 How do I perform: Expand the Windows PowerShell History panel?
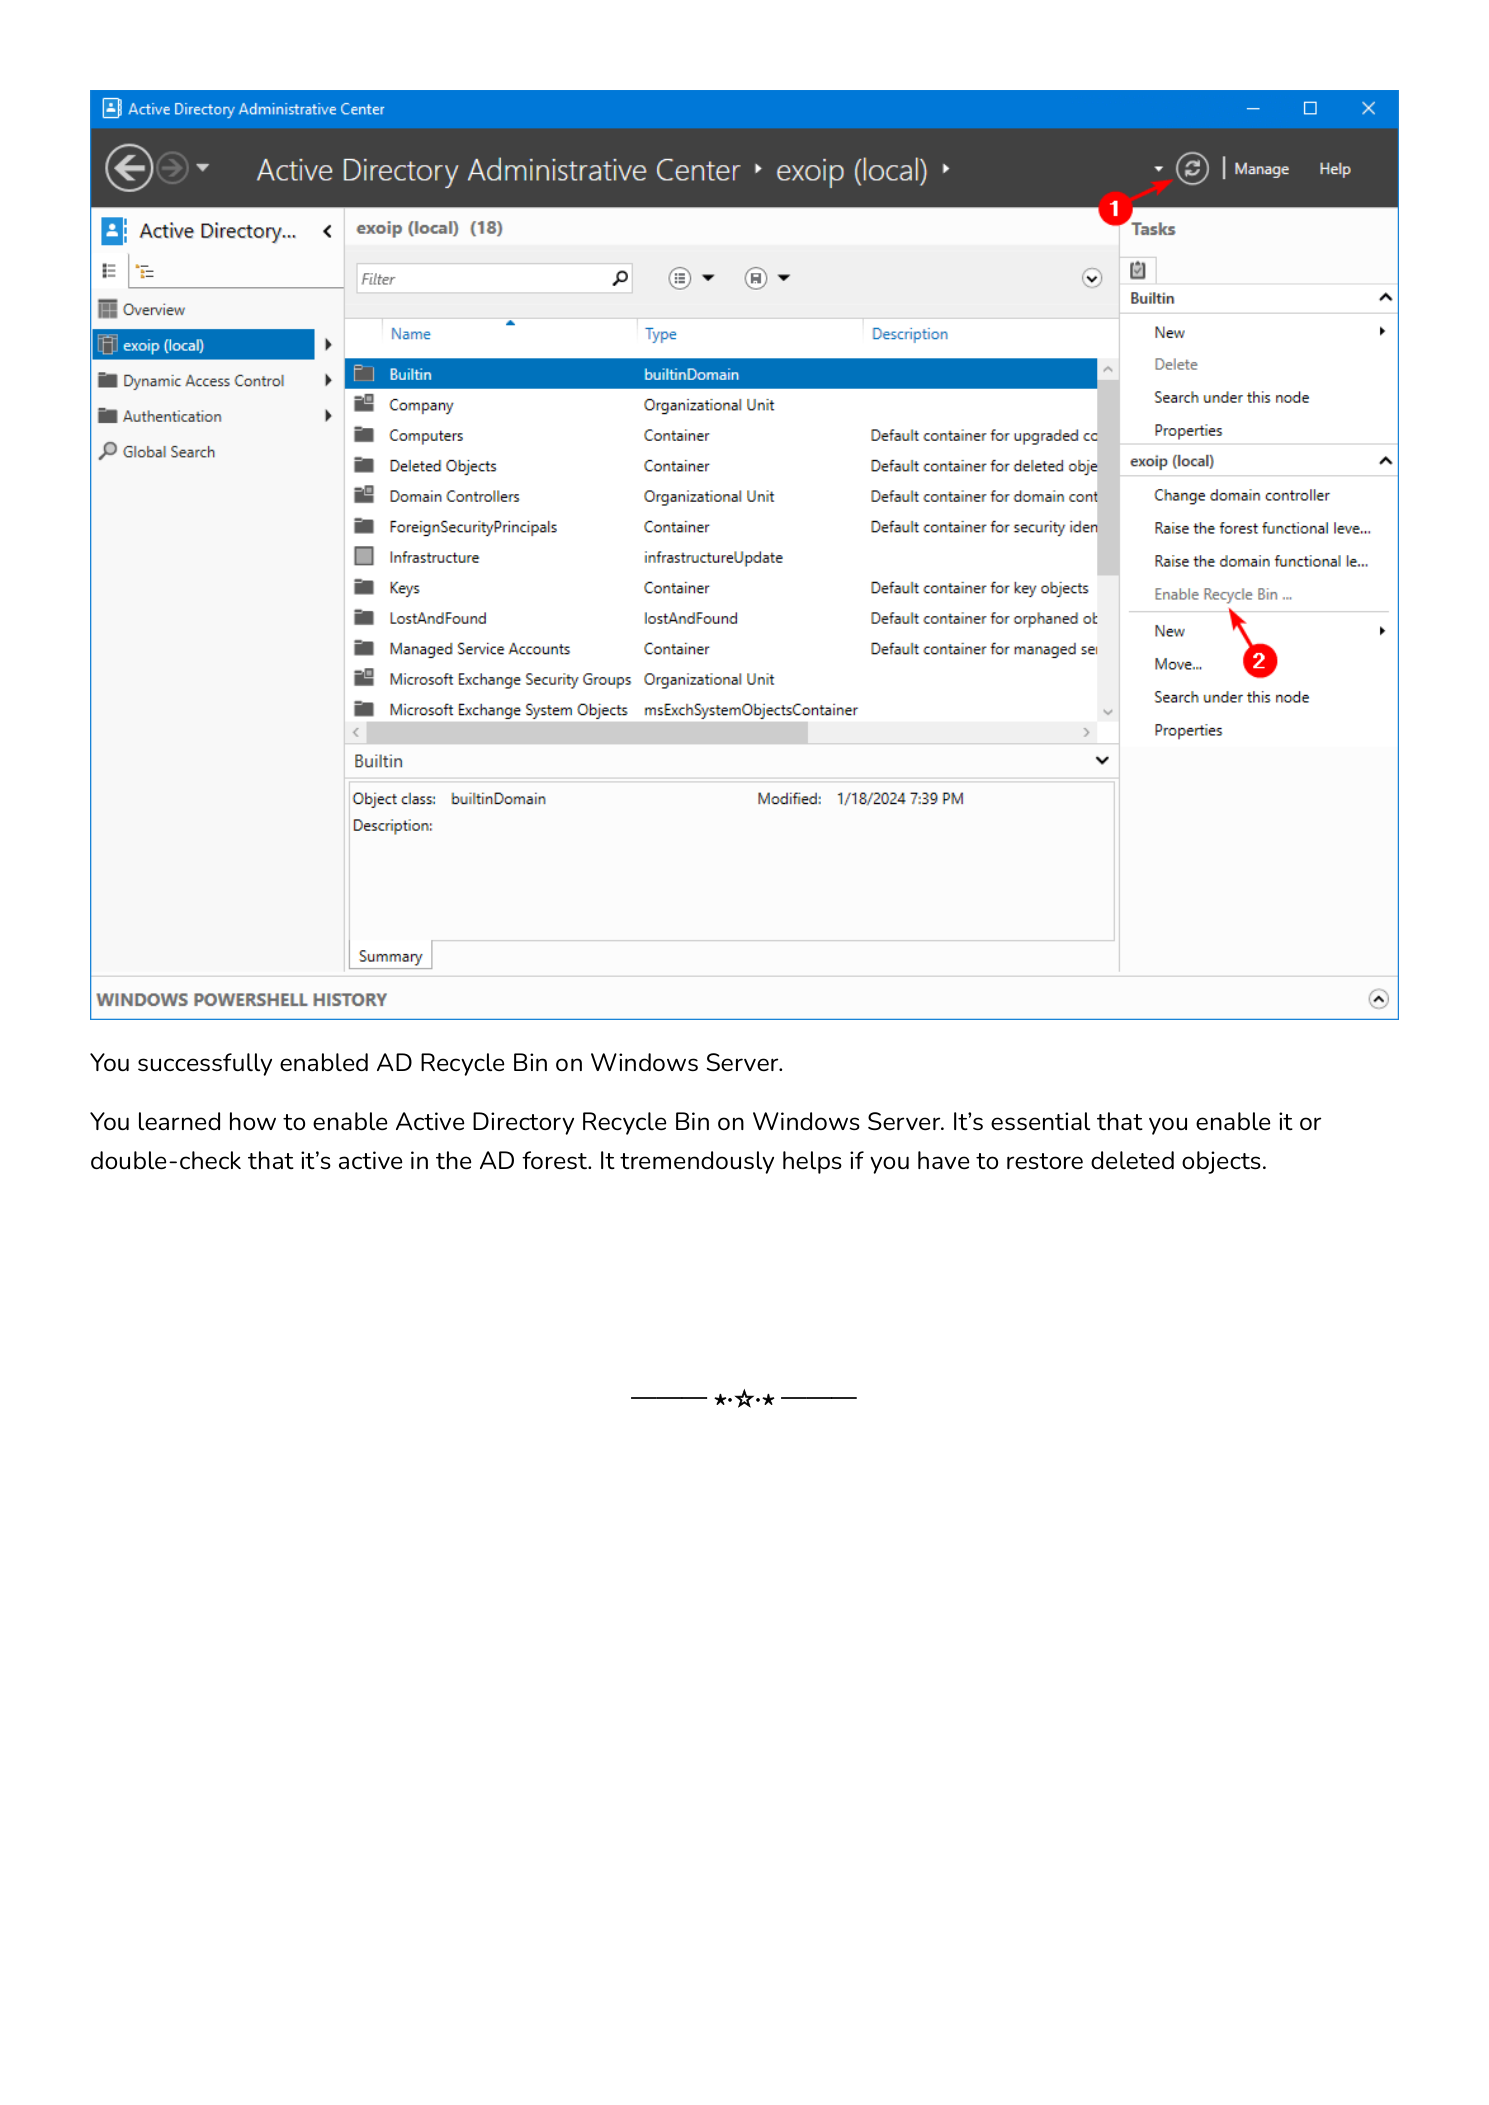[1378, 999]
